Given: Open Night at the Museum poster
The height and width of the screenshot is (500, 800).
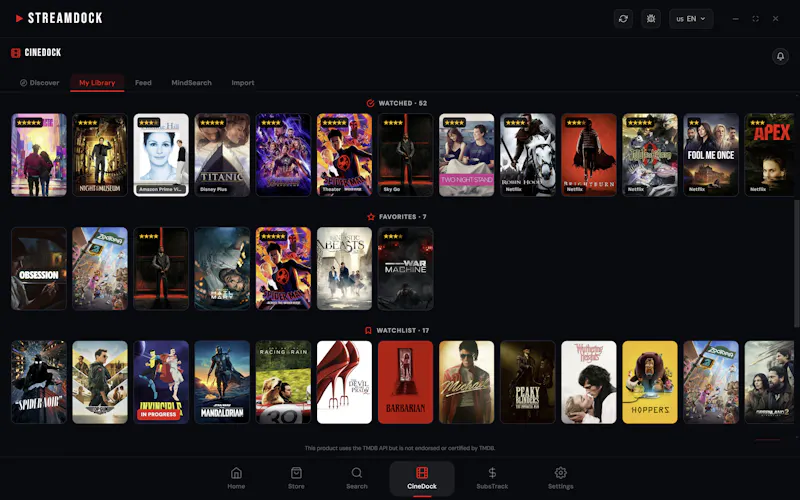Looking at the screenshot, I should (x=100, y=155).
